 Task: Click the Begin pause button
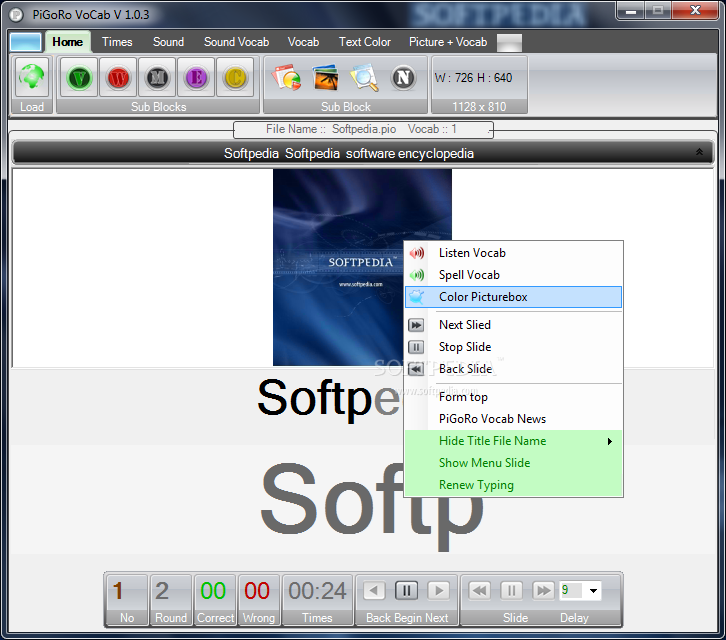point(406,590)
